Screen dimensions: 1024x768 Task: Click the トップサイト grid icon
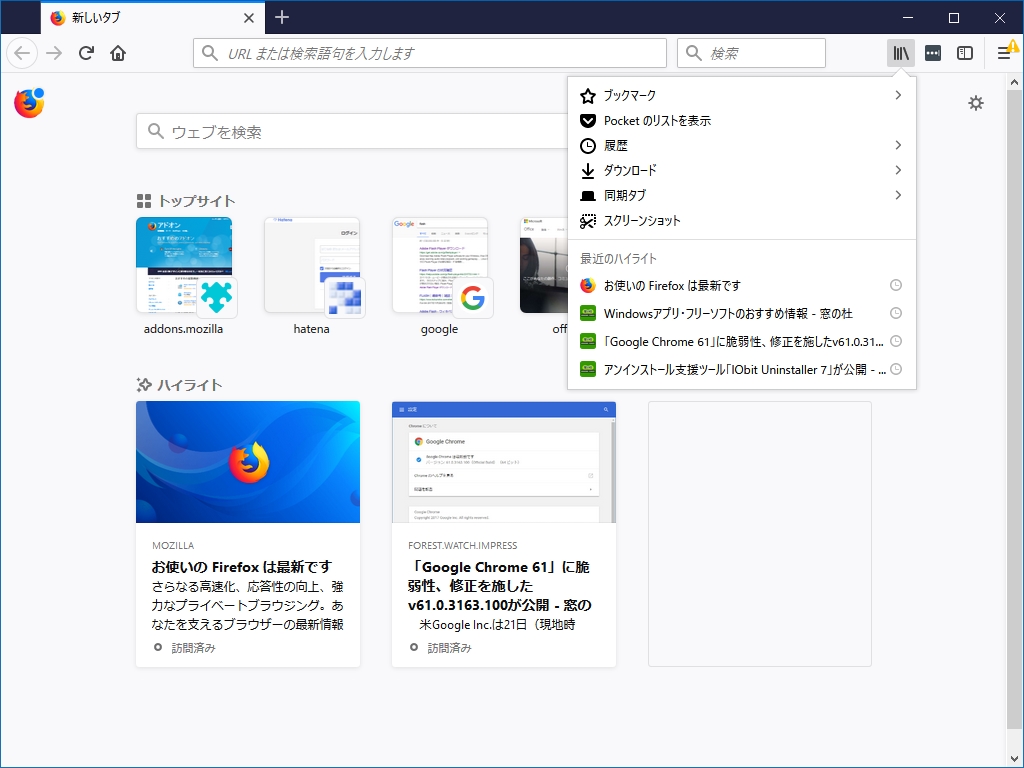point(144,201)
